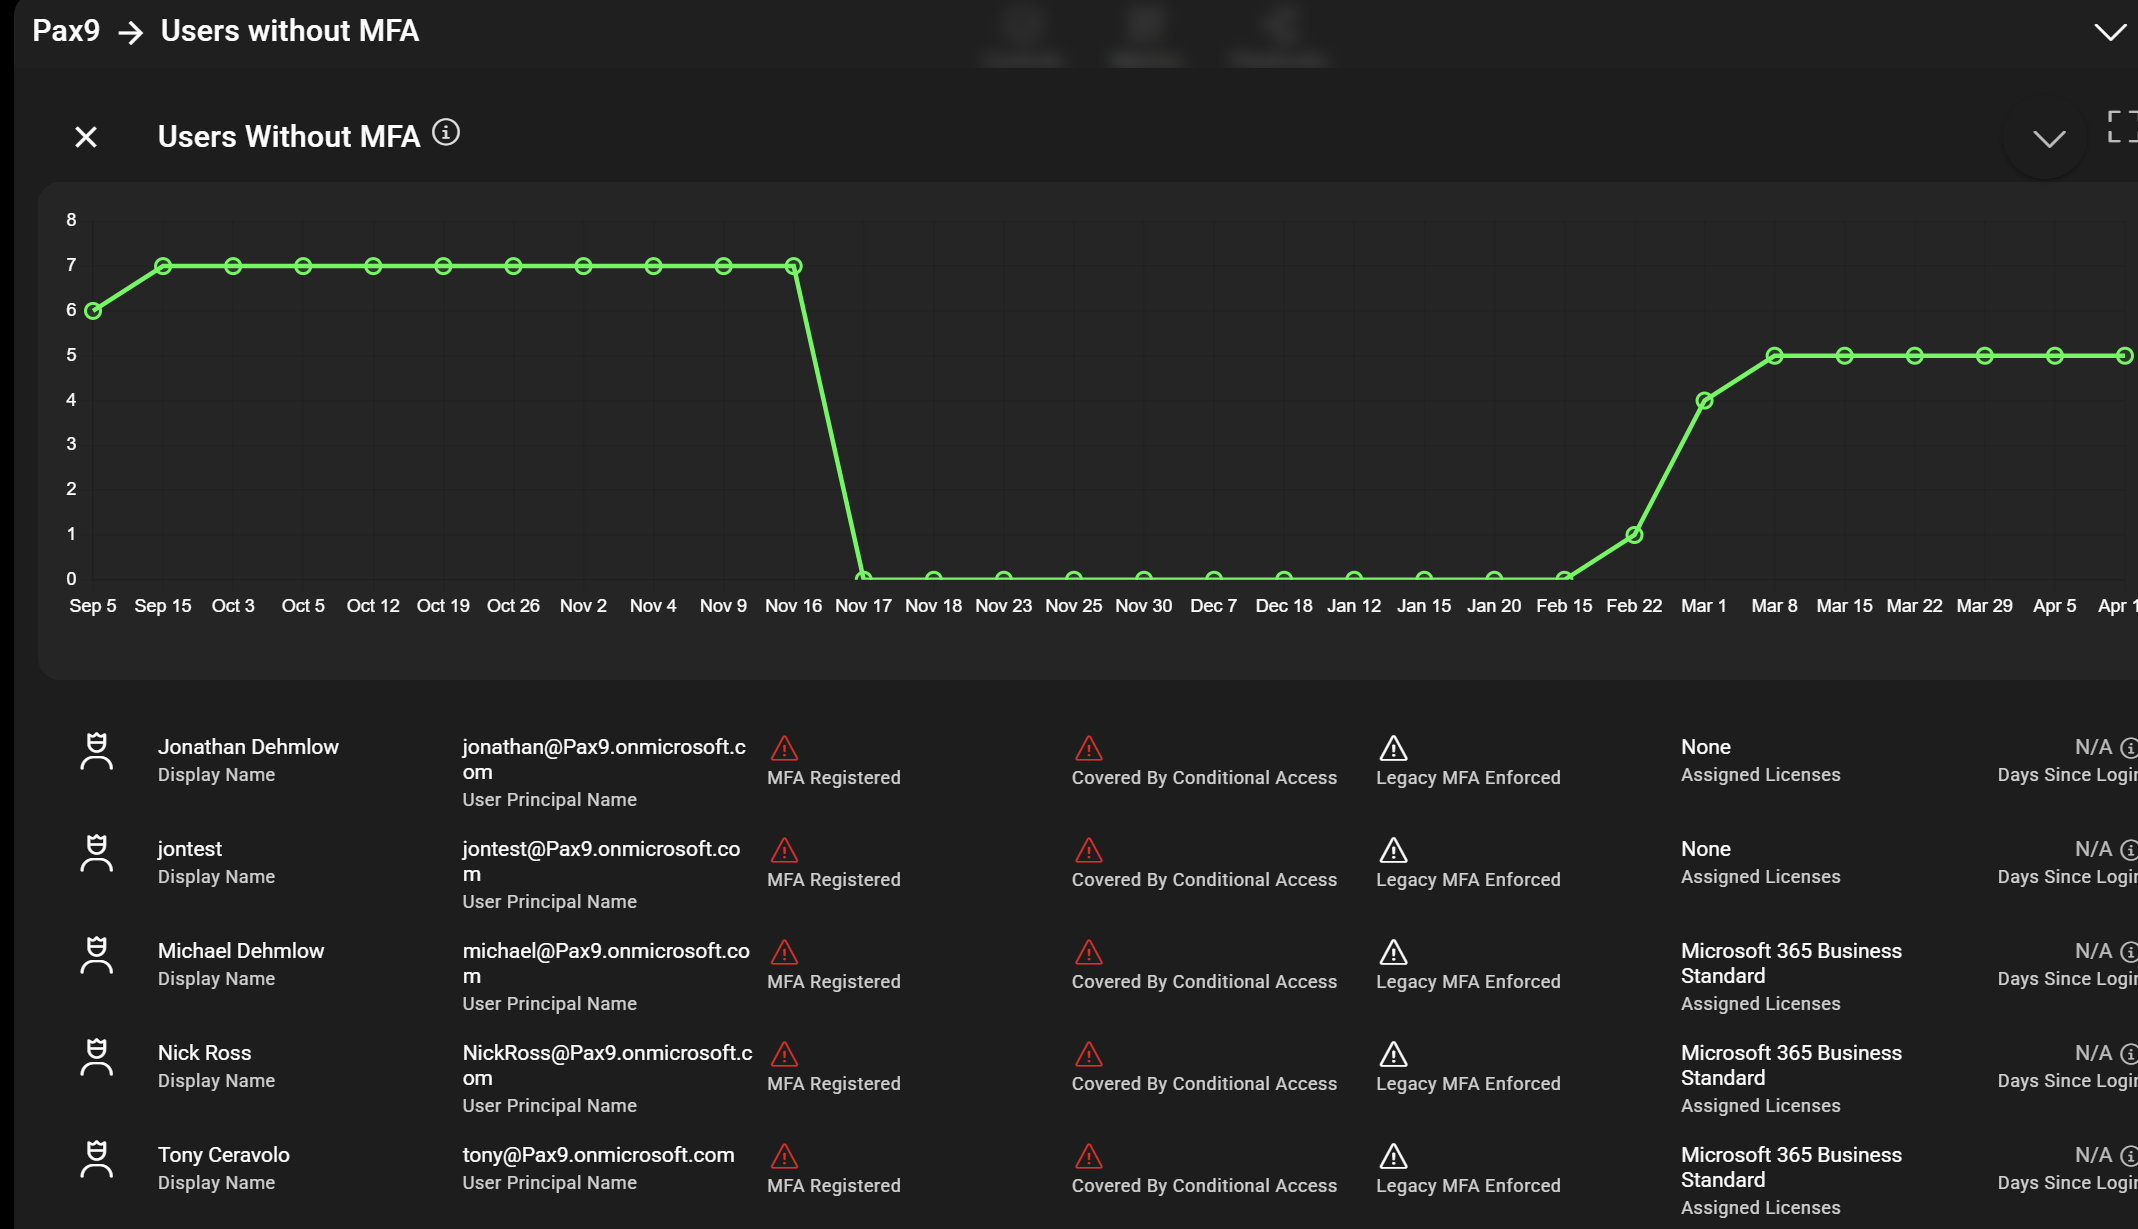
Task: Click Michael Dehmlow Conditional Access warning icon
Action: point(1088,952)
